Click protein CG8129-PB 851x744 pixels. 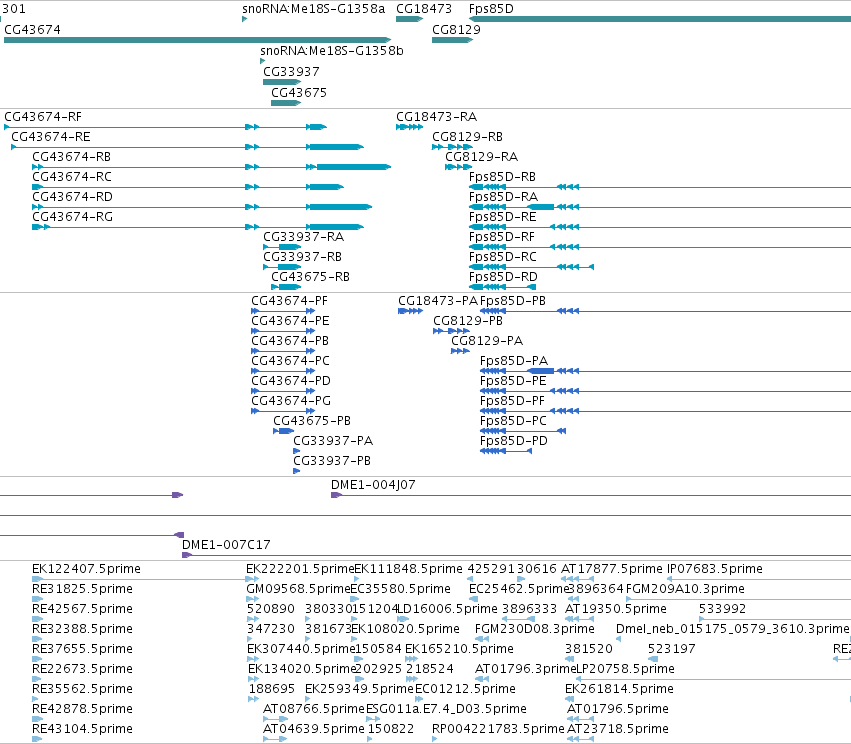[452, 331]
